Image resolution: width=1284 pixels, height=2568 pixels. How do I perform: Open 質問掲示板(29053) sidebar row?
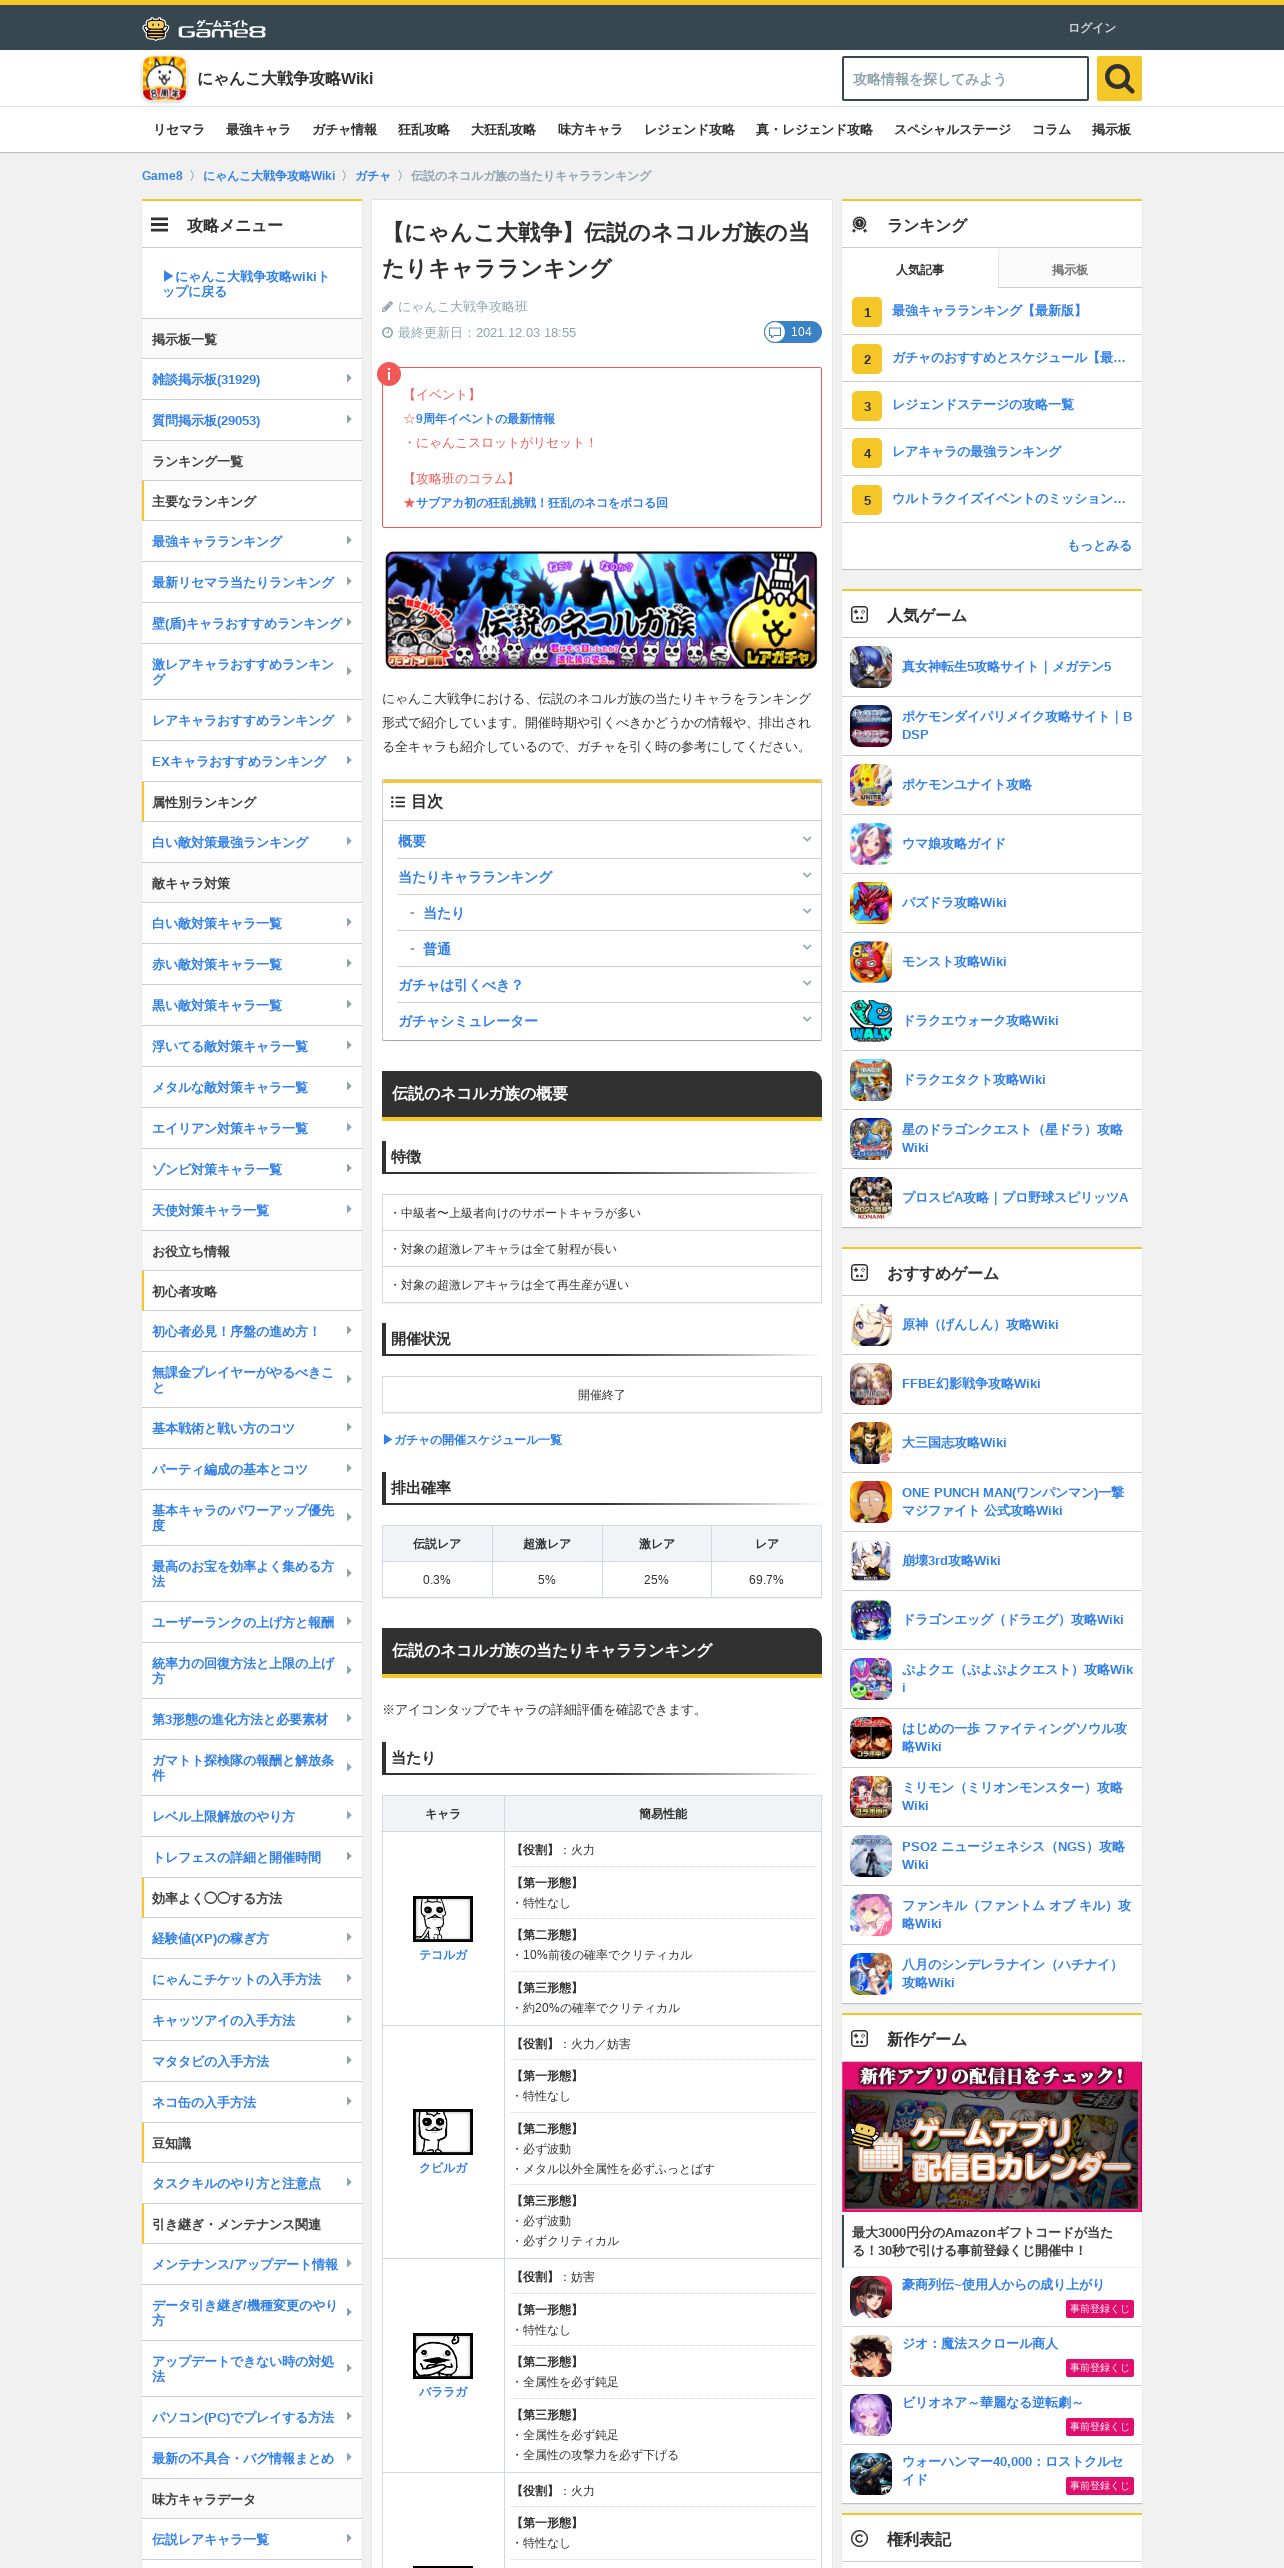252,420
